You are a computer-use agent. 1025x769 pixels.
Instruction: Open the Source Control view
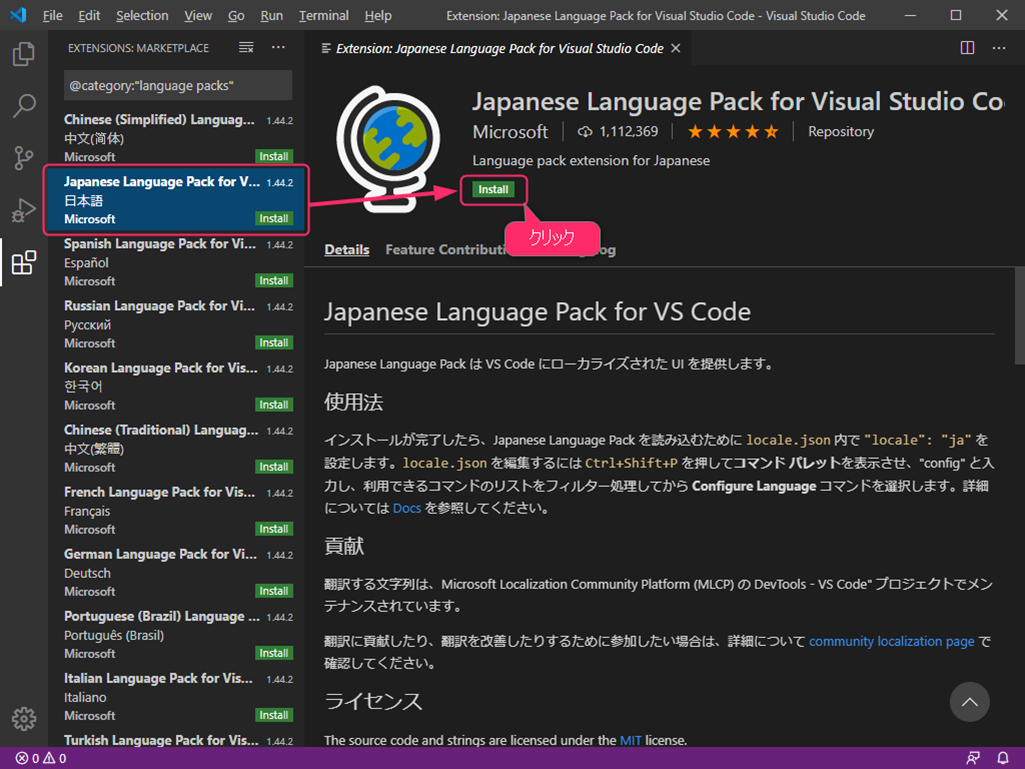[24, 158]
